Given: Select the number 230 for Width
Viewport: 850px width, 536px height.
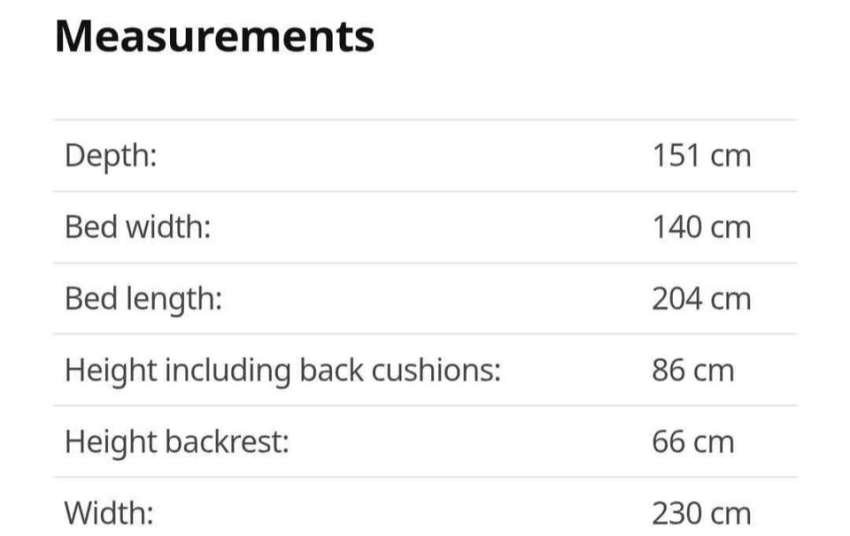Looking at the screenshot, I should click(676, 514).
